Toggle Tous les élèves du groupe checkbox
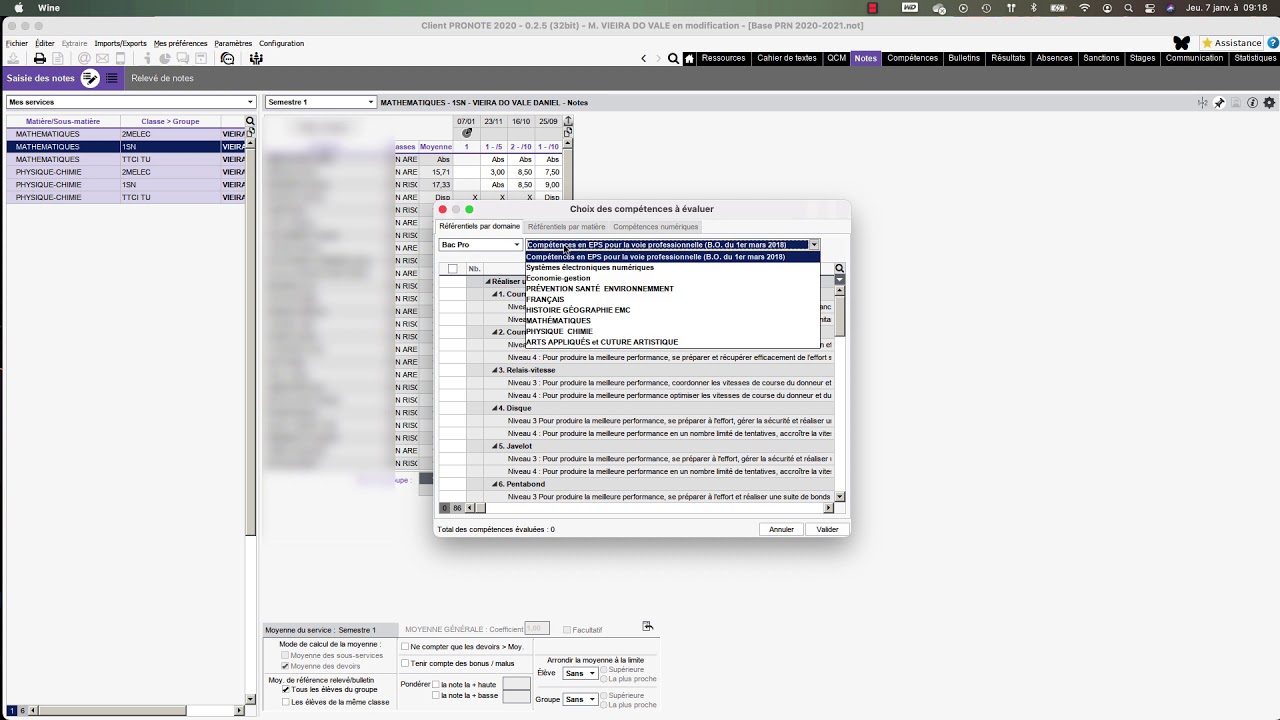The image size is (1280, 720). pyautogui.click(x=286, y=690)
